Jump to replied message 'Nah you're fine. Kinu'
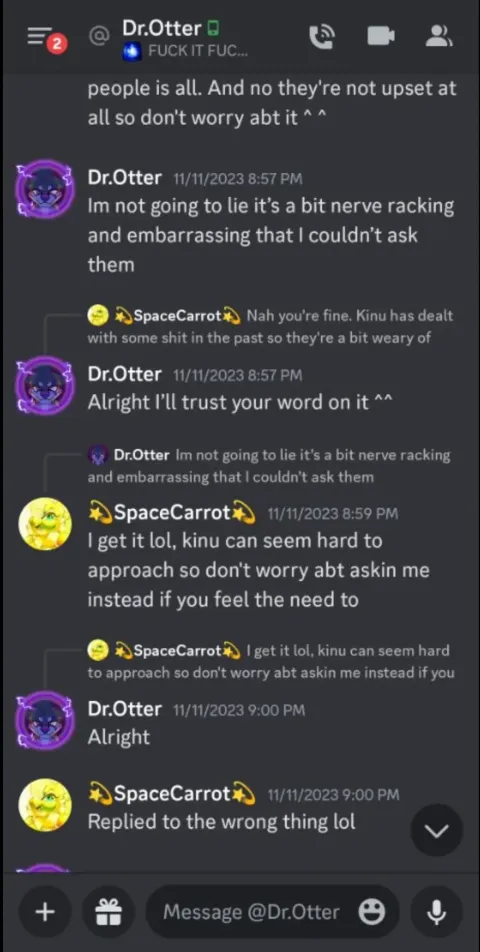Image resolution: width=480 pixels, height=952 pixels. (271, 327)
